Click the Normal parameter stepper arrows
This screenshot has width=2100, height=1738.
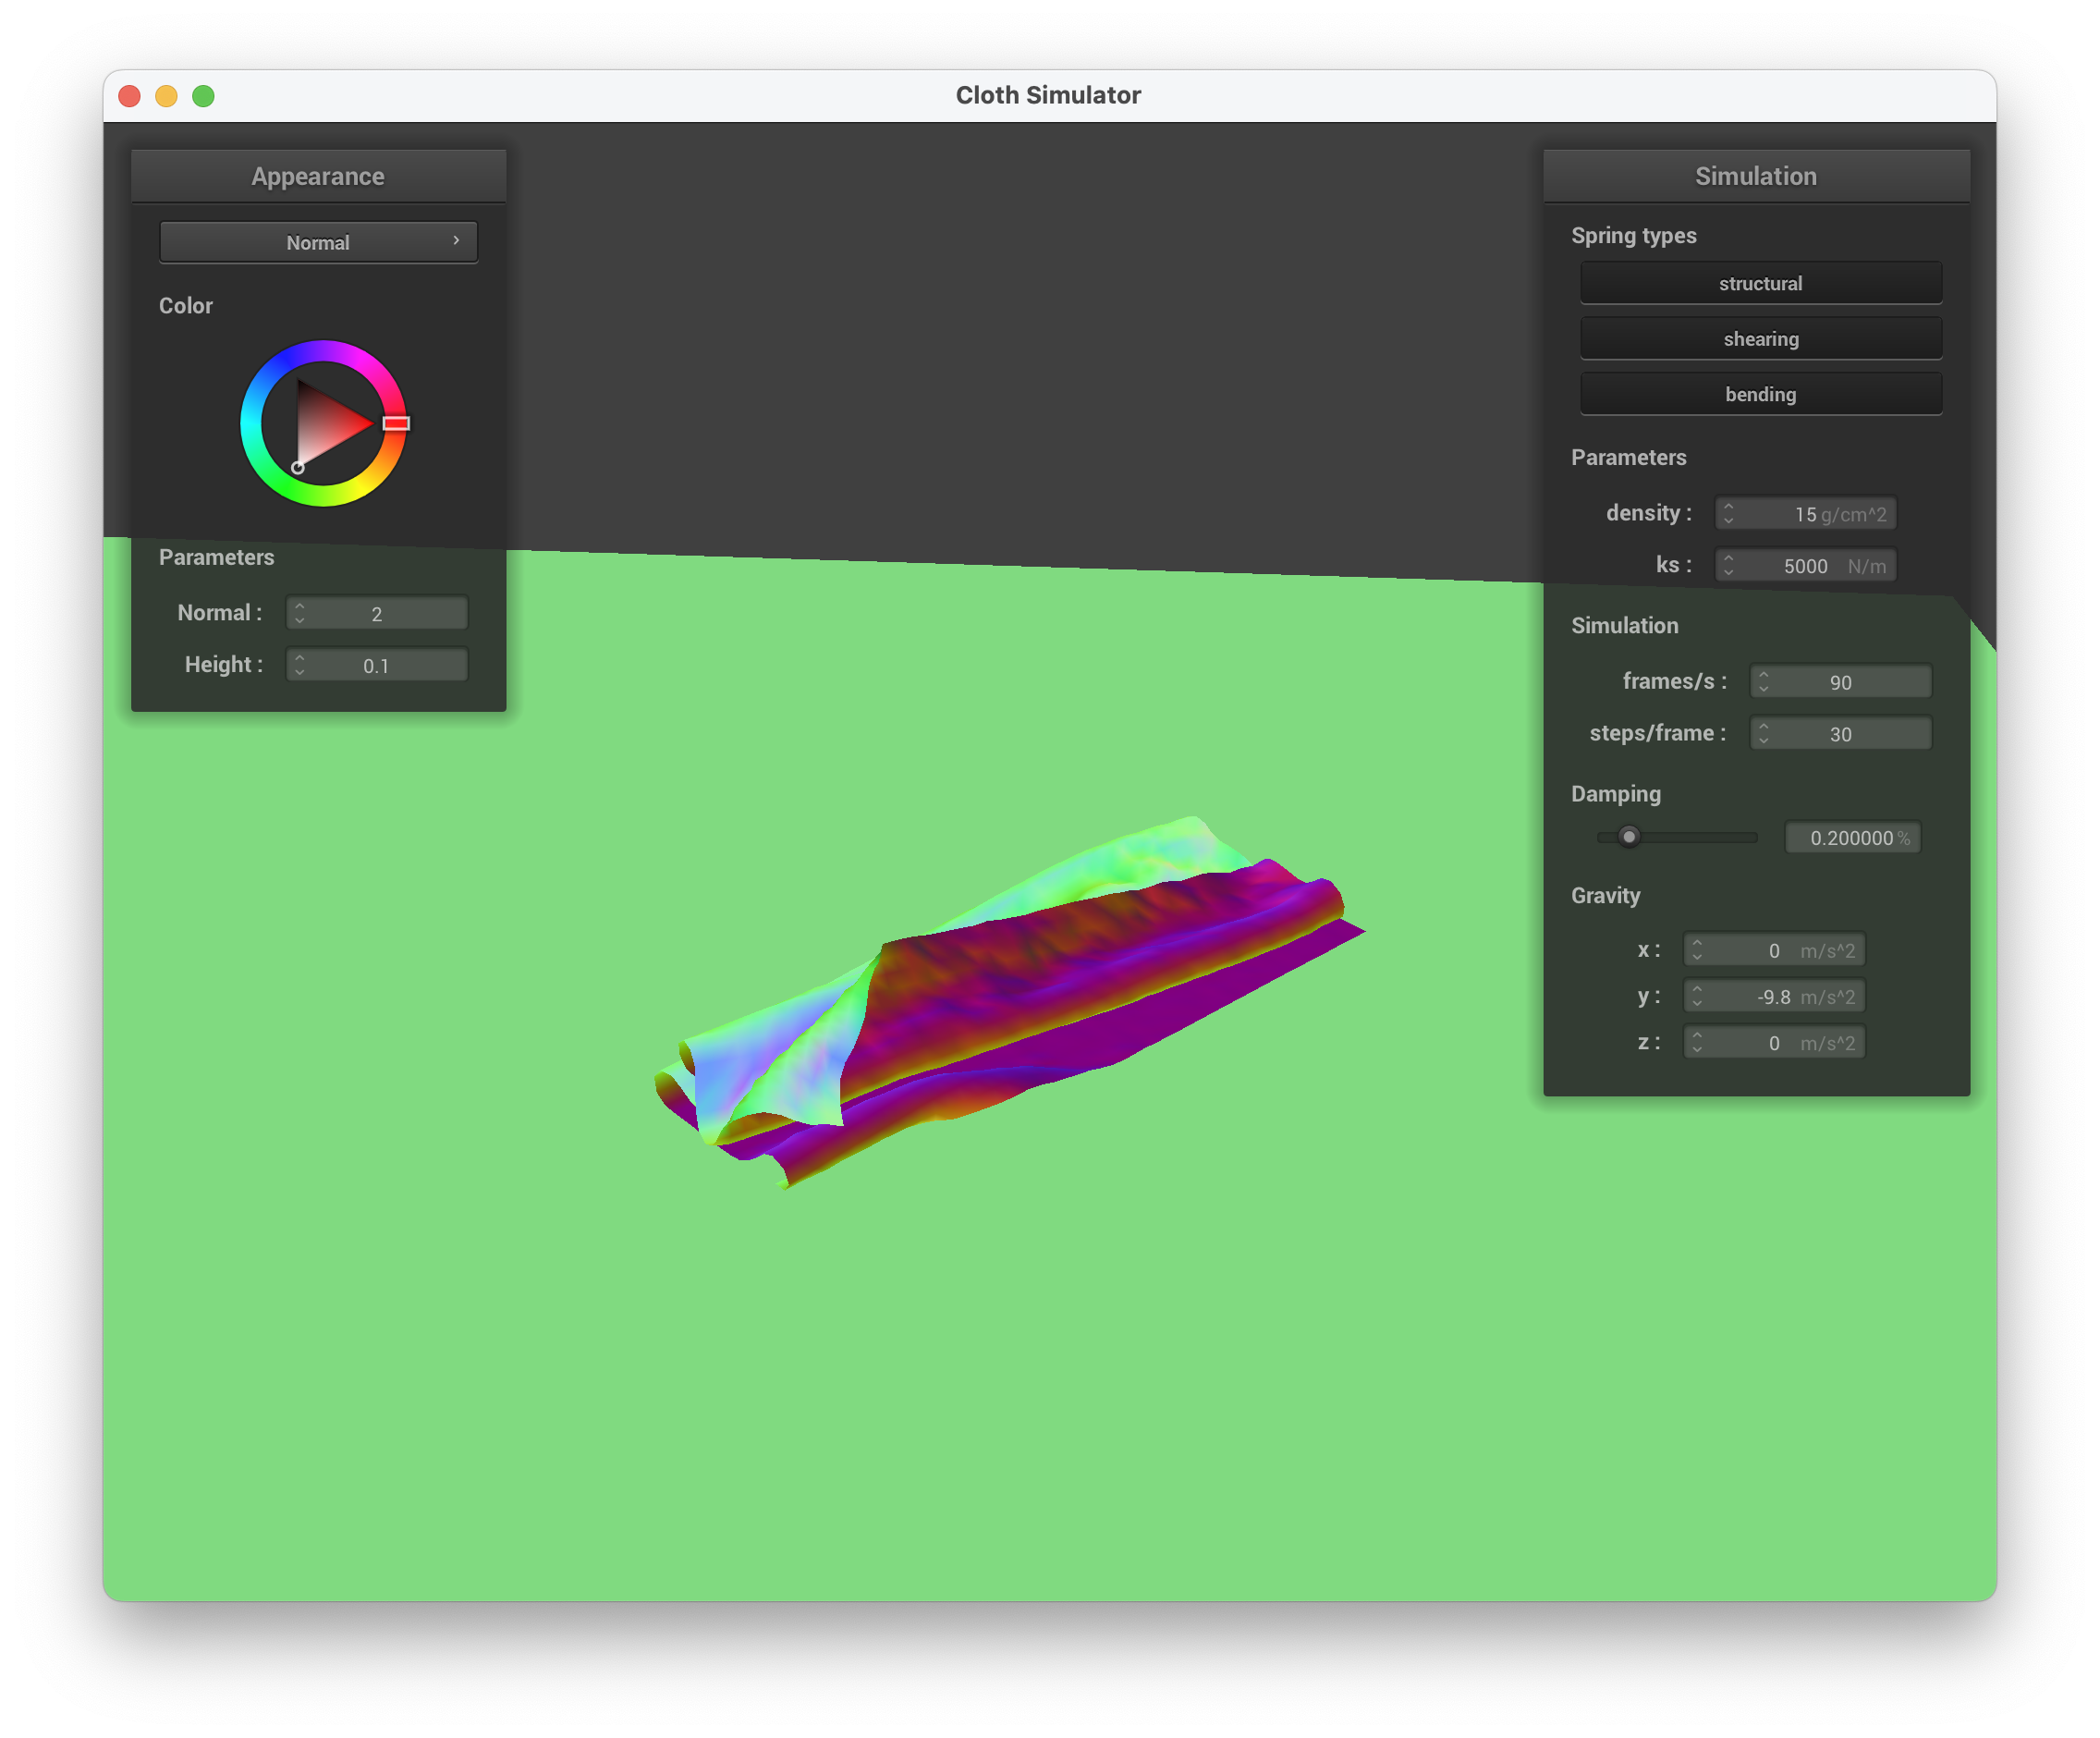coord(299,614)
